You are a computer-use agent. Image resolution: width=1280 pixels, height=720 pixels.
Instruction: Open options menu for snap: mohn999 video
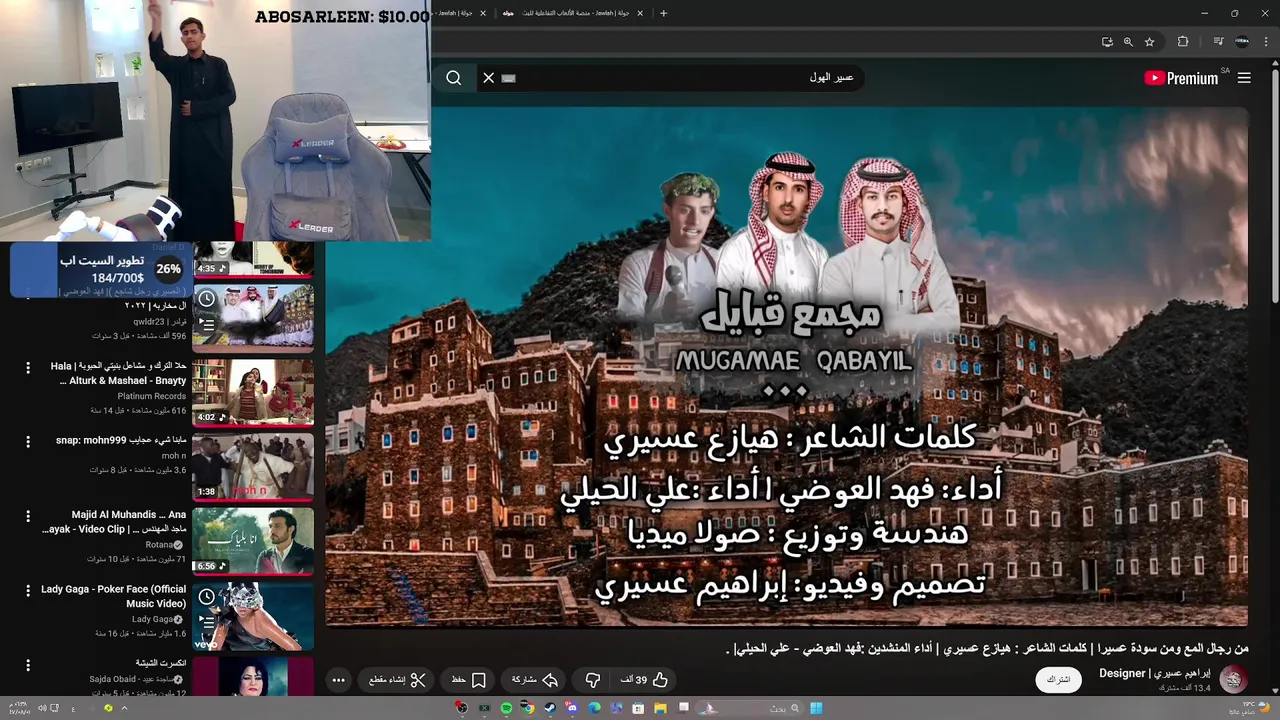click(28, 441)
